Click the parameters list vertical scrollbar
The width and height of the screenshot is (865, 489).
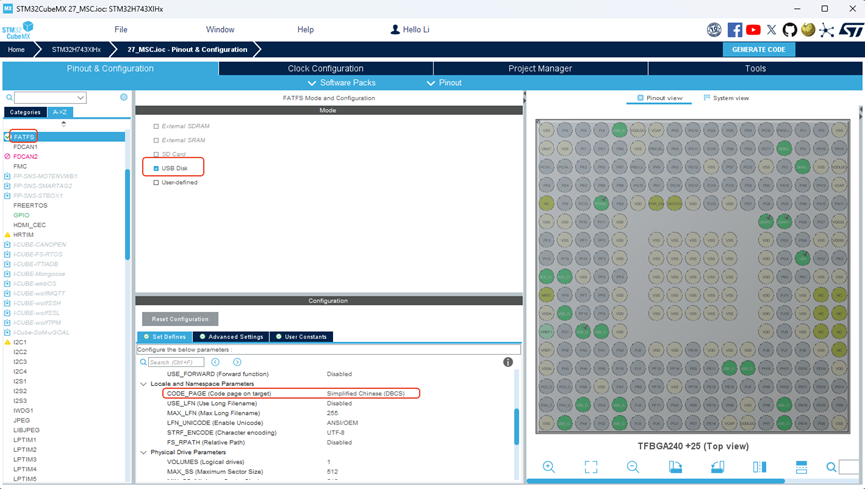[x=517, y=426]
